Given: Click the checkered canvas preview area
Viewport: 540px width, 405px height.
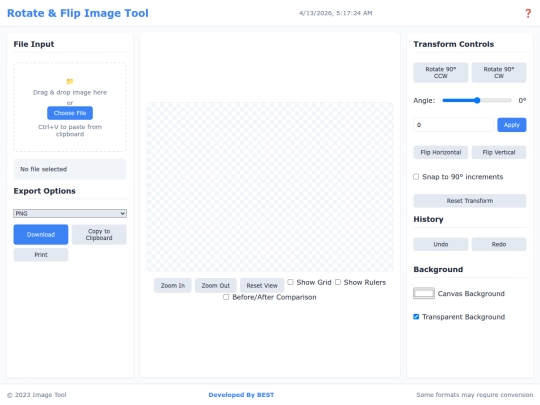Looking at the screenshot, I should coord(270,187).
